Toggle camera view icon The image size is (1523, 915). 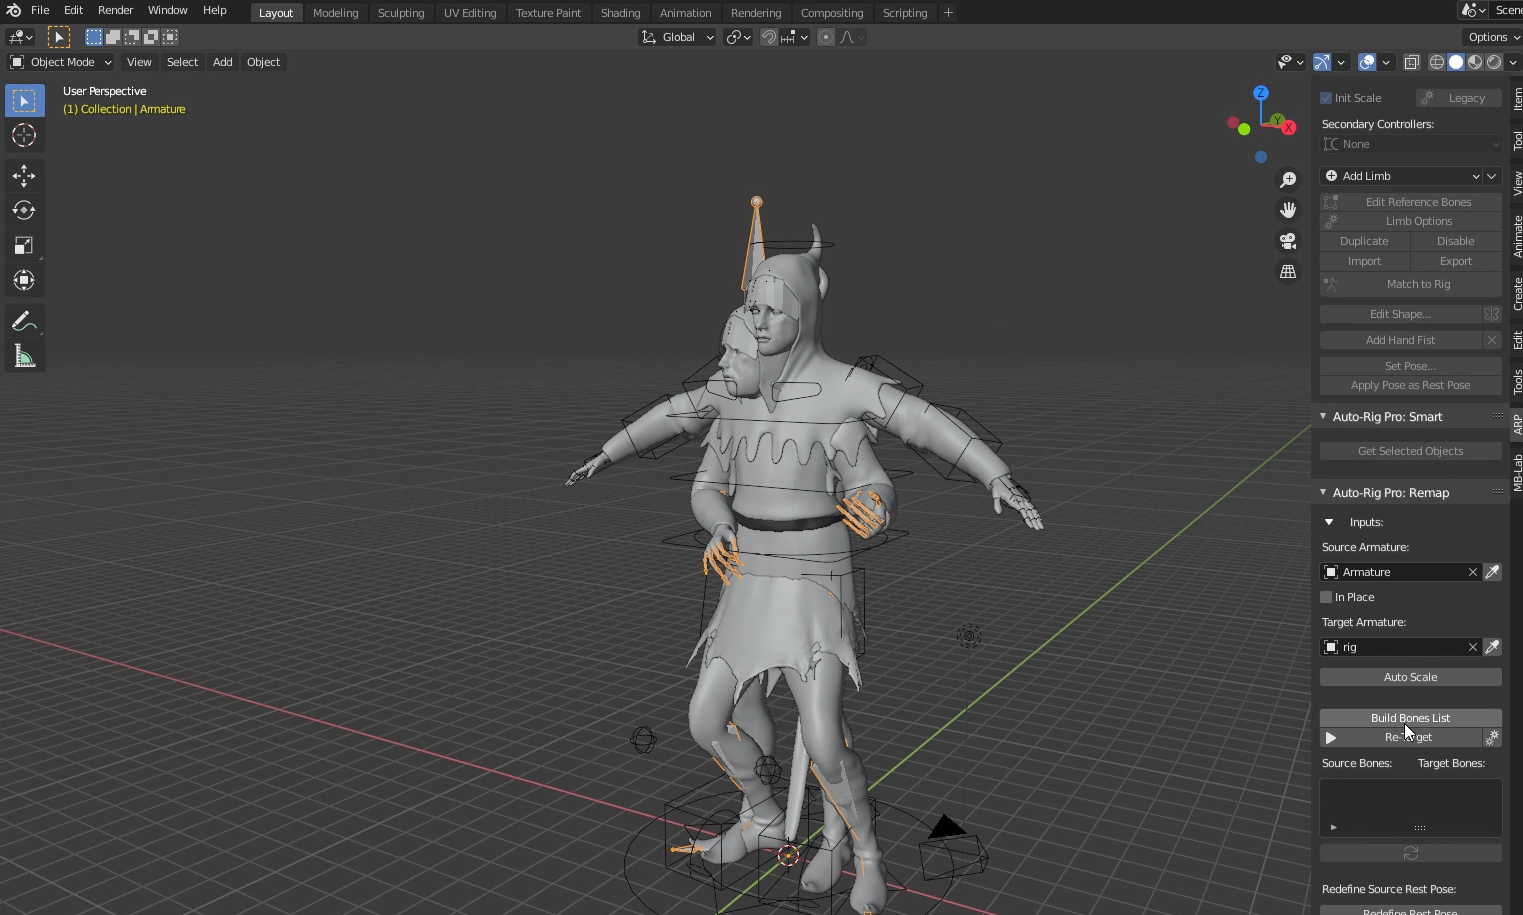[x=1288, y=241]
